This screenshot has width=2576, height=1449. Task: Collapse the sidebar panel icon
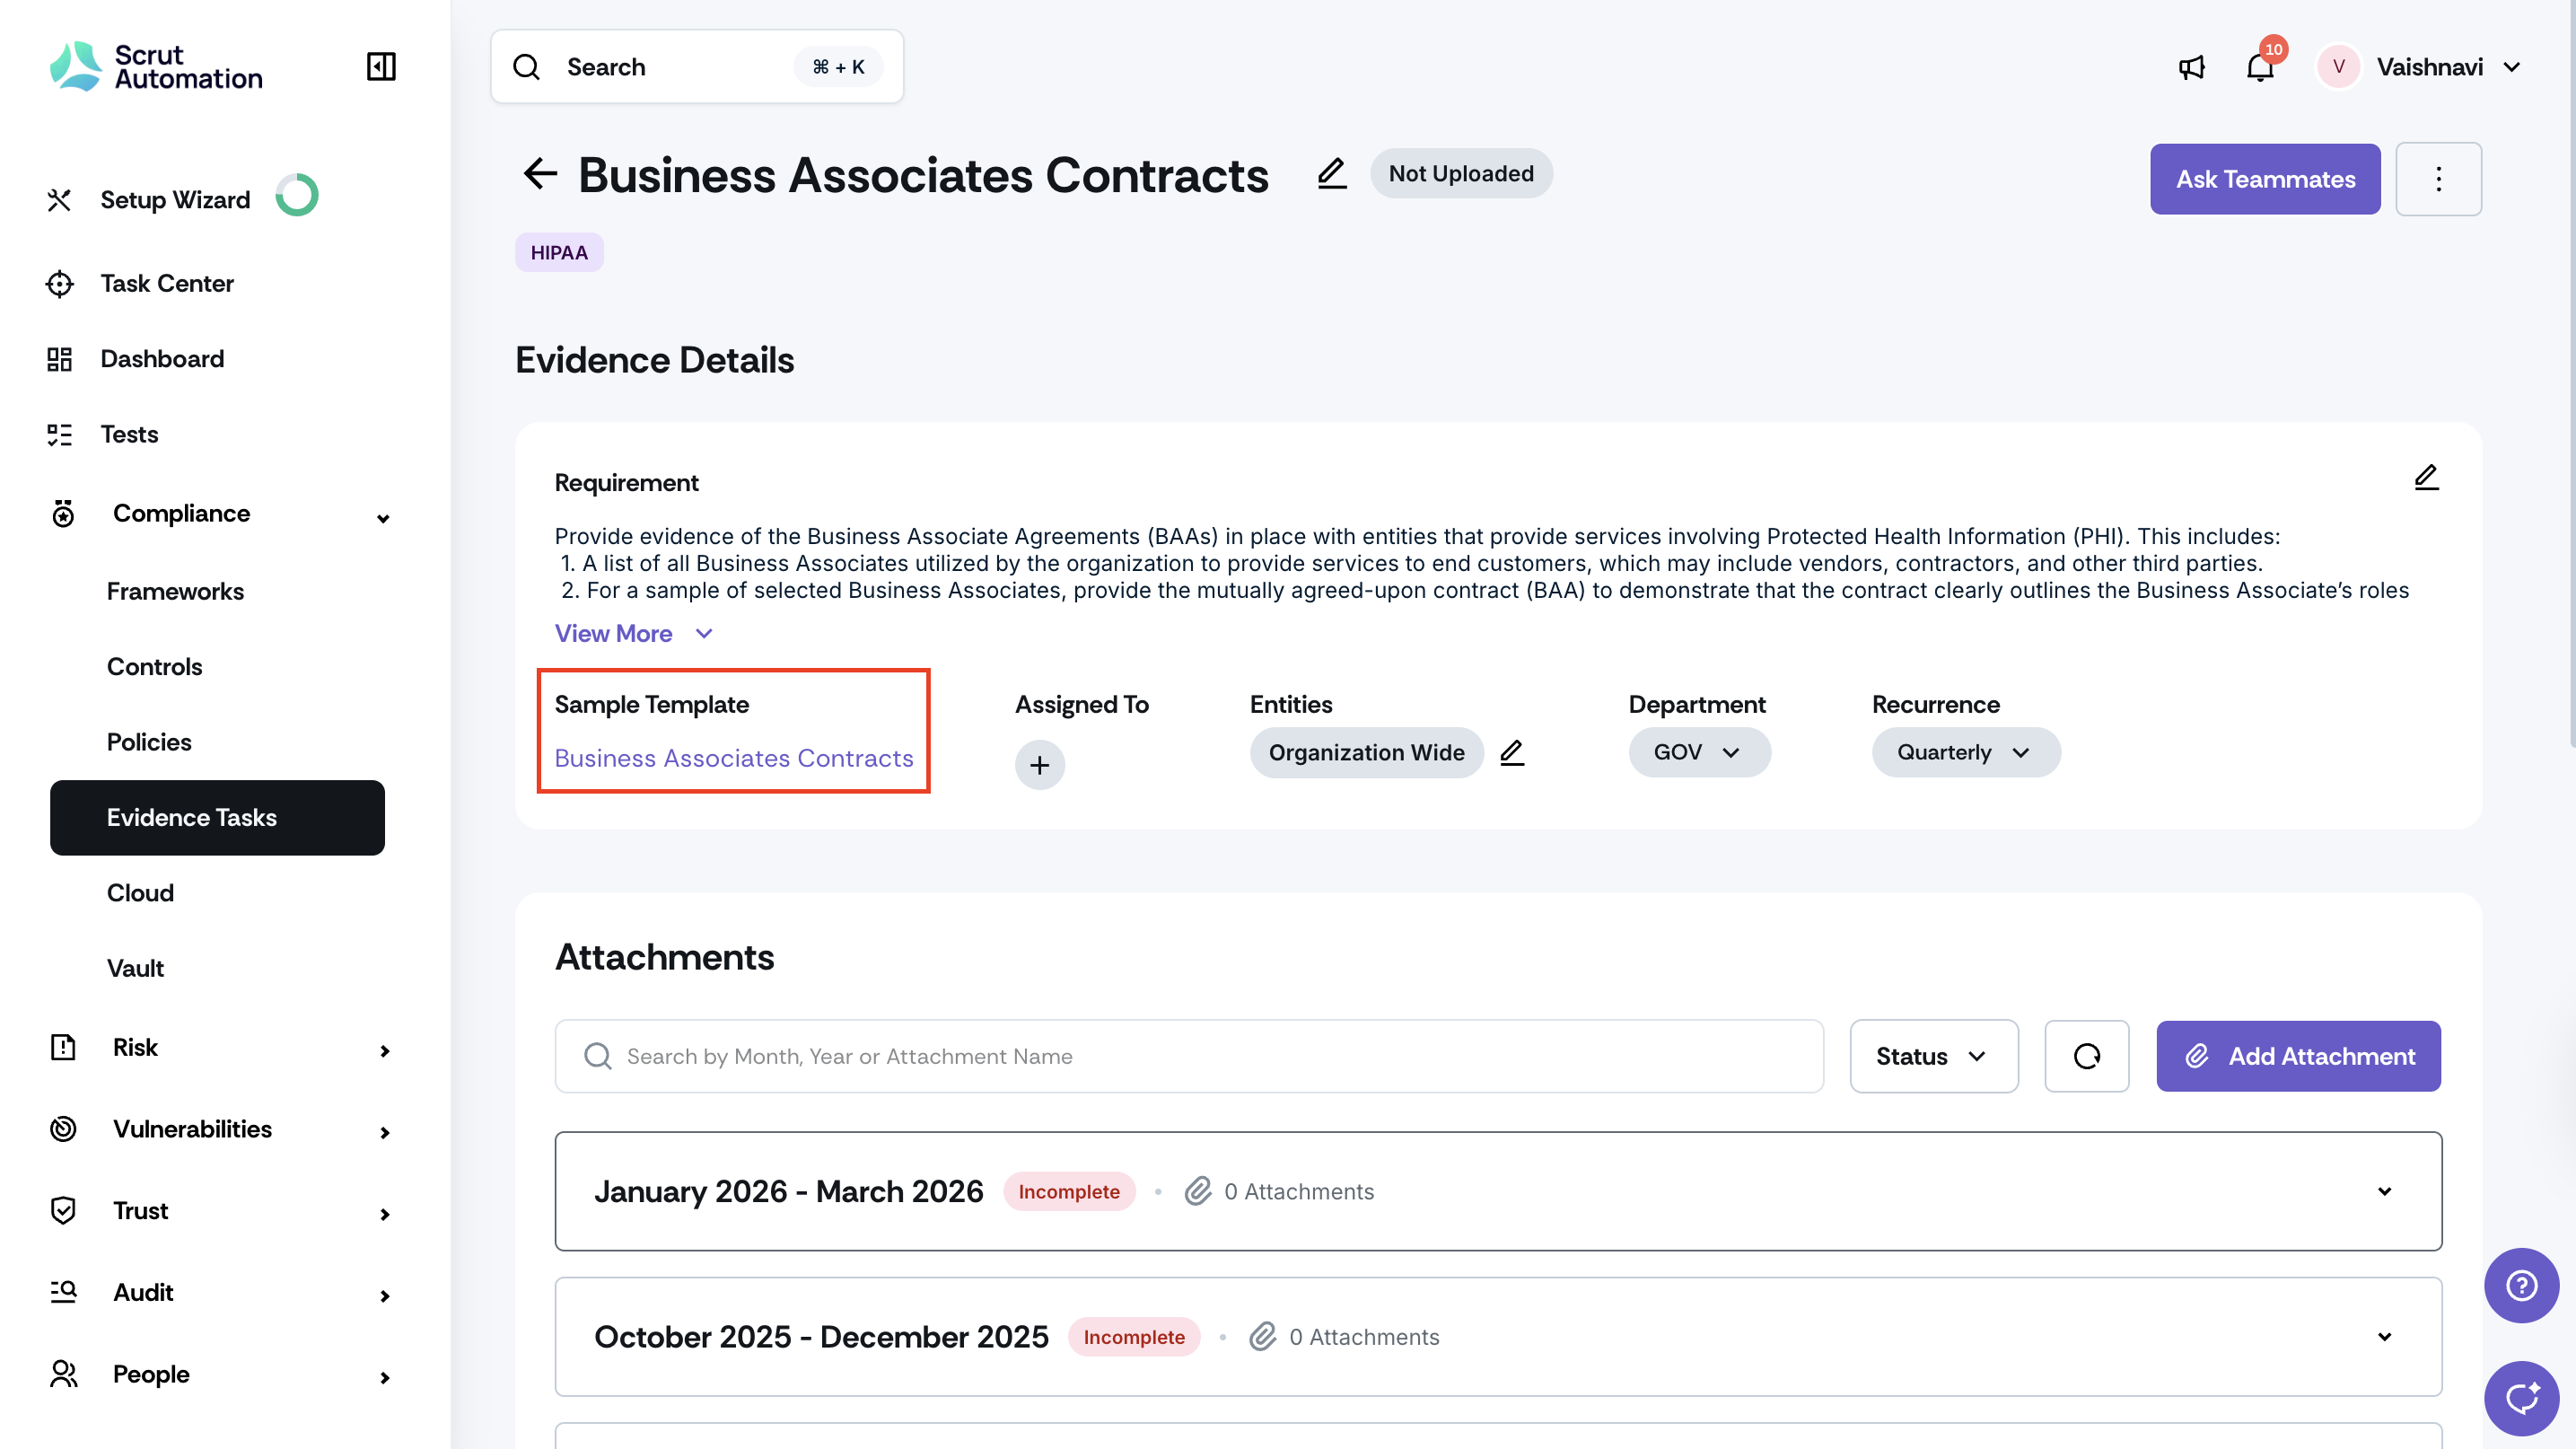381,67
